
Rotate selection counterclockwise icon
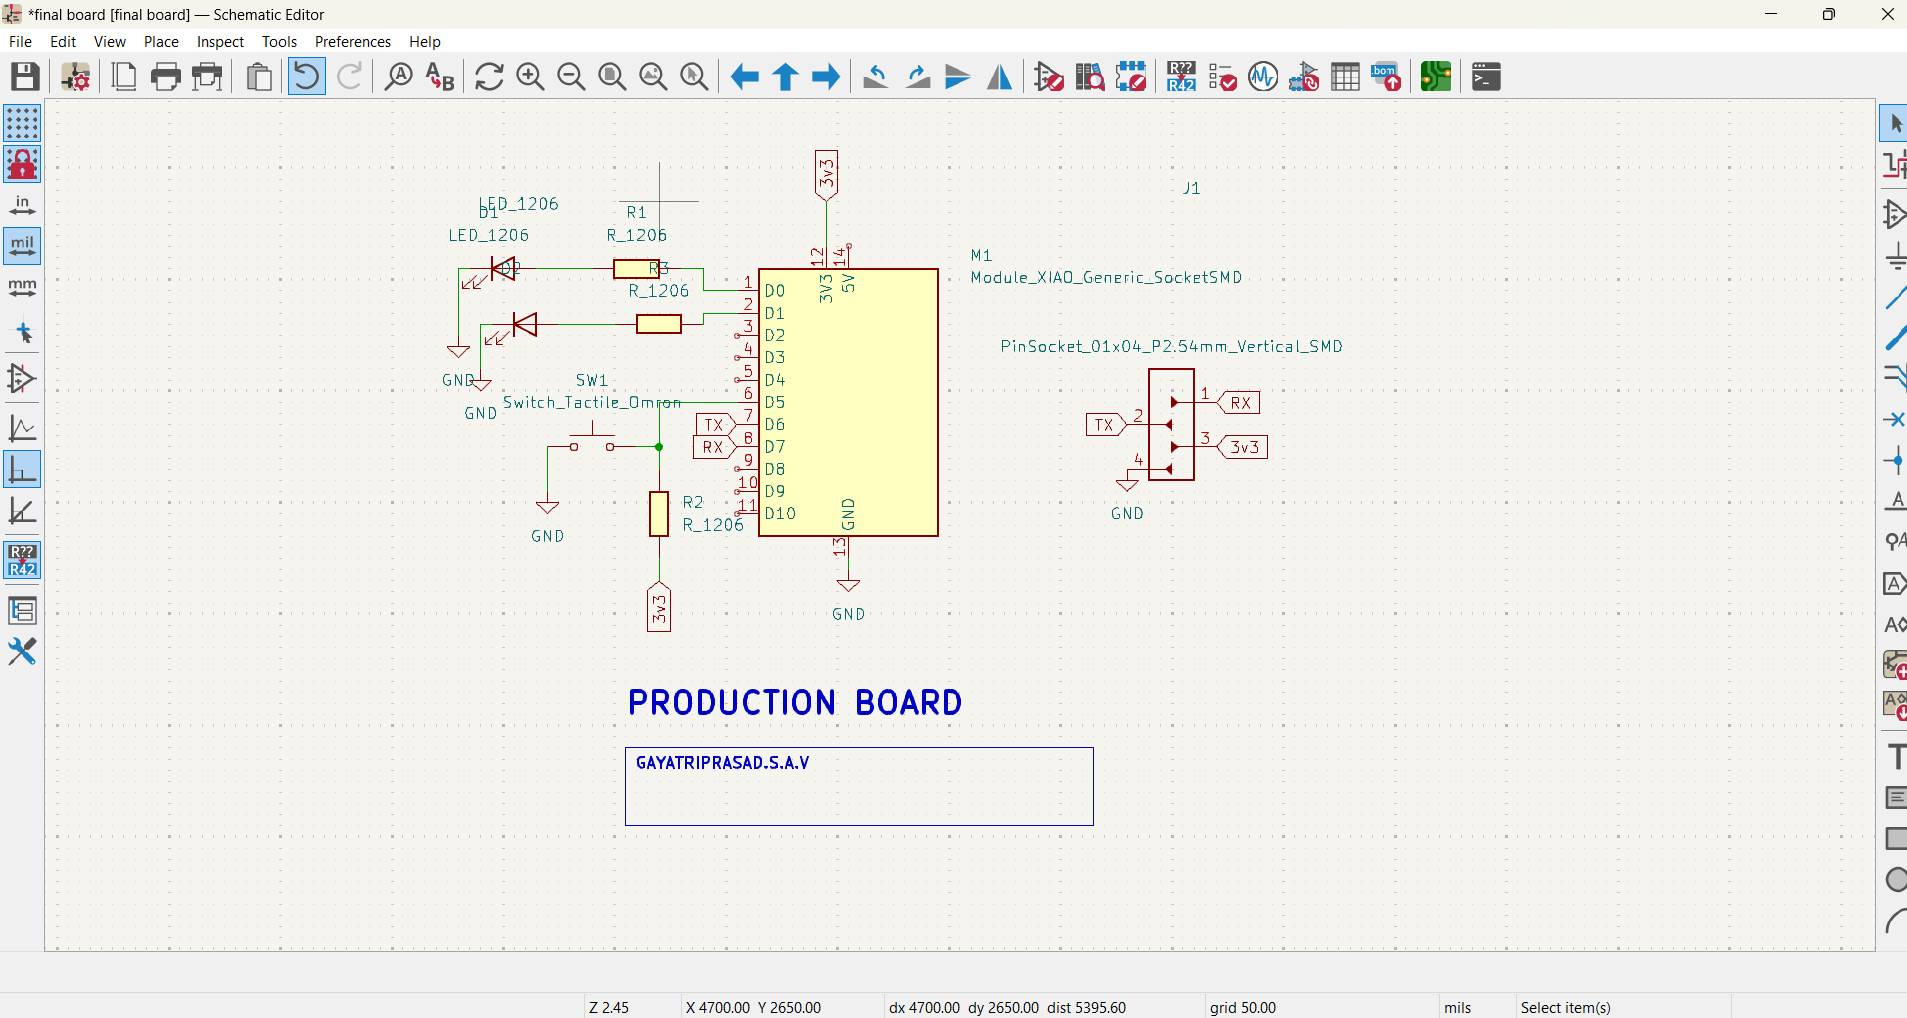tap(876, 77)
